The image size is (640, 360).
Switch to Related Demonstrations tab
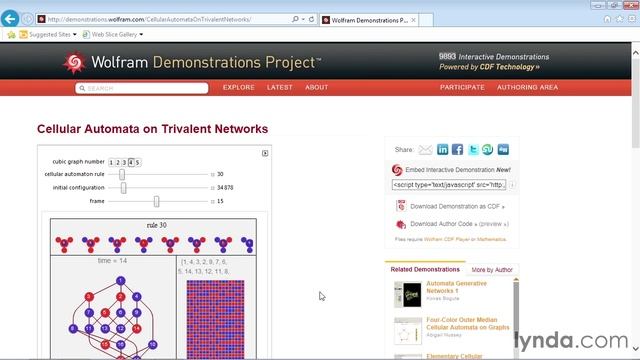click(425, 269)
